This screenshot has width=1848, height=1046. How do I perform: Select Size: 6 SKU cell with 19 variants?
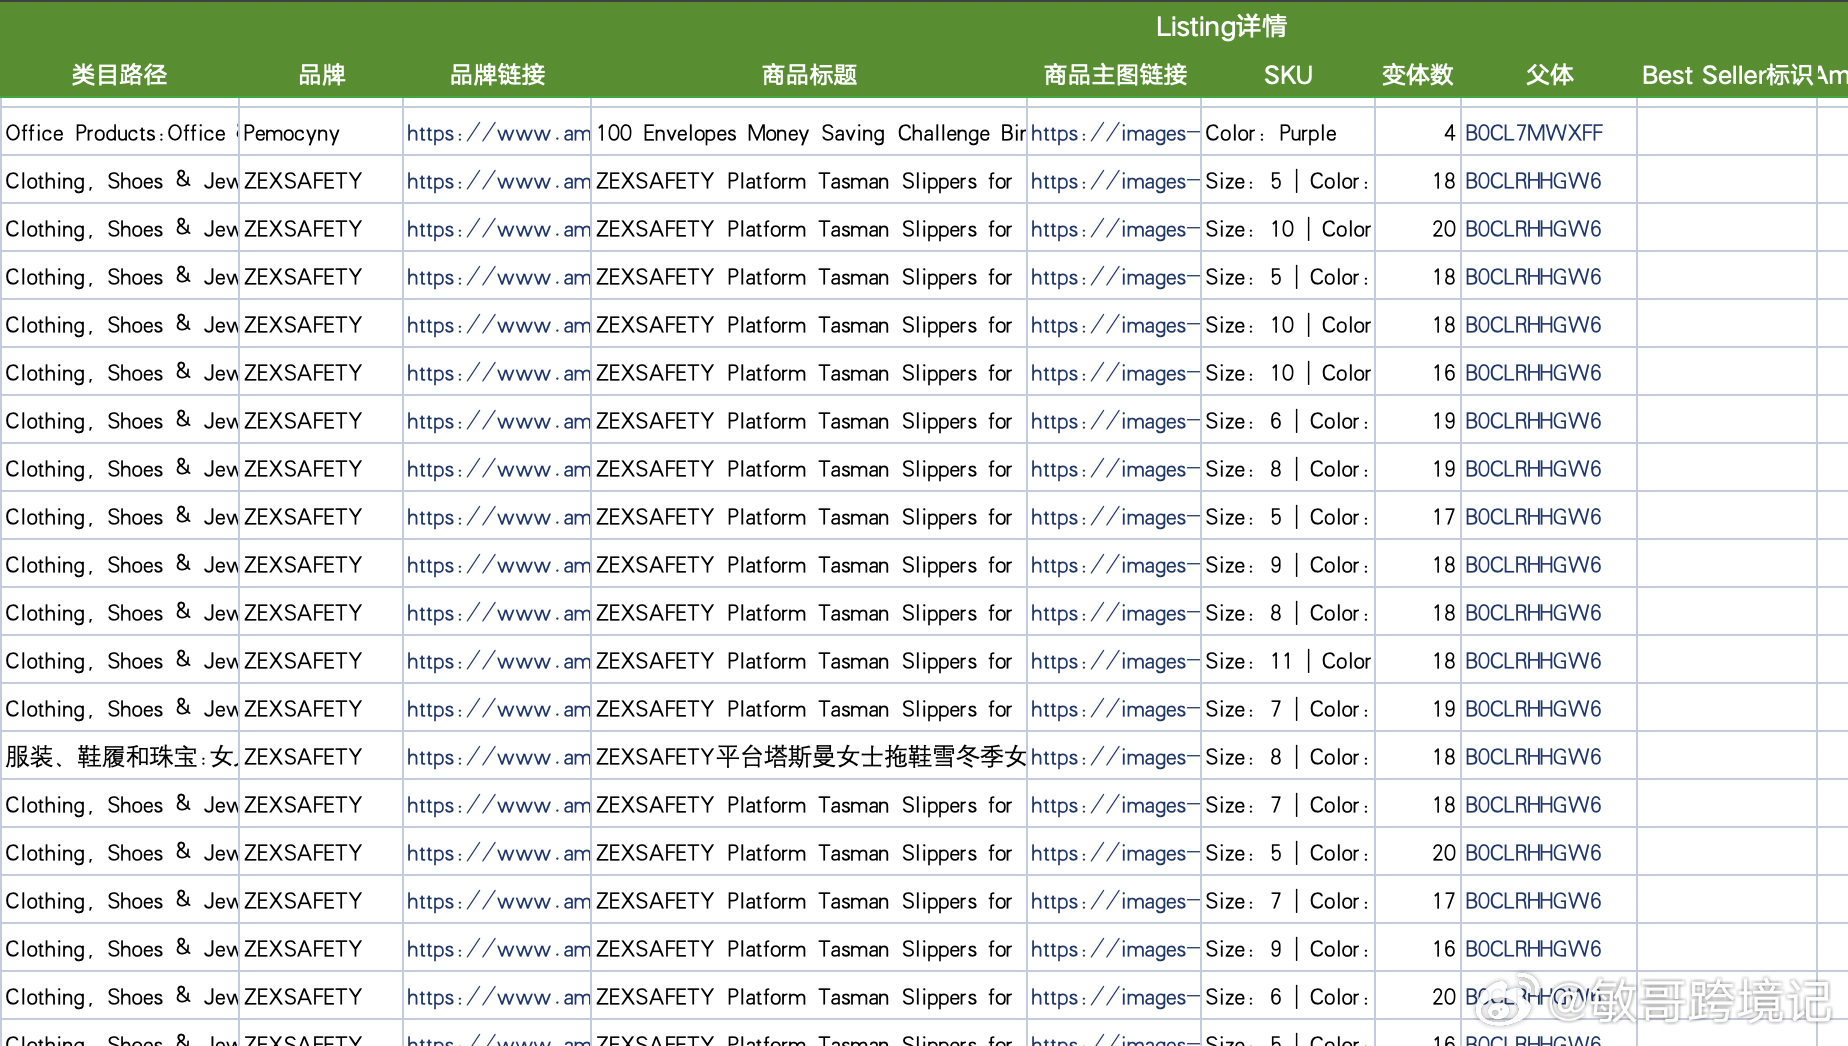[1288, 421]
